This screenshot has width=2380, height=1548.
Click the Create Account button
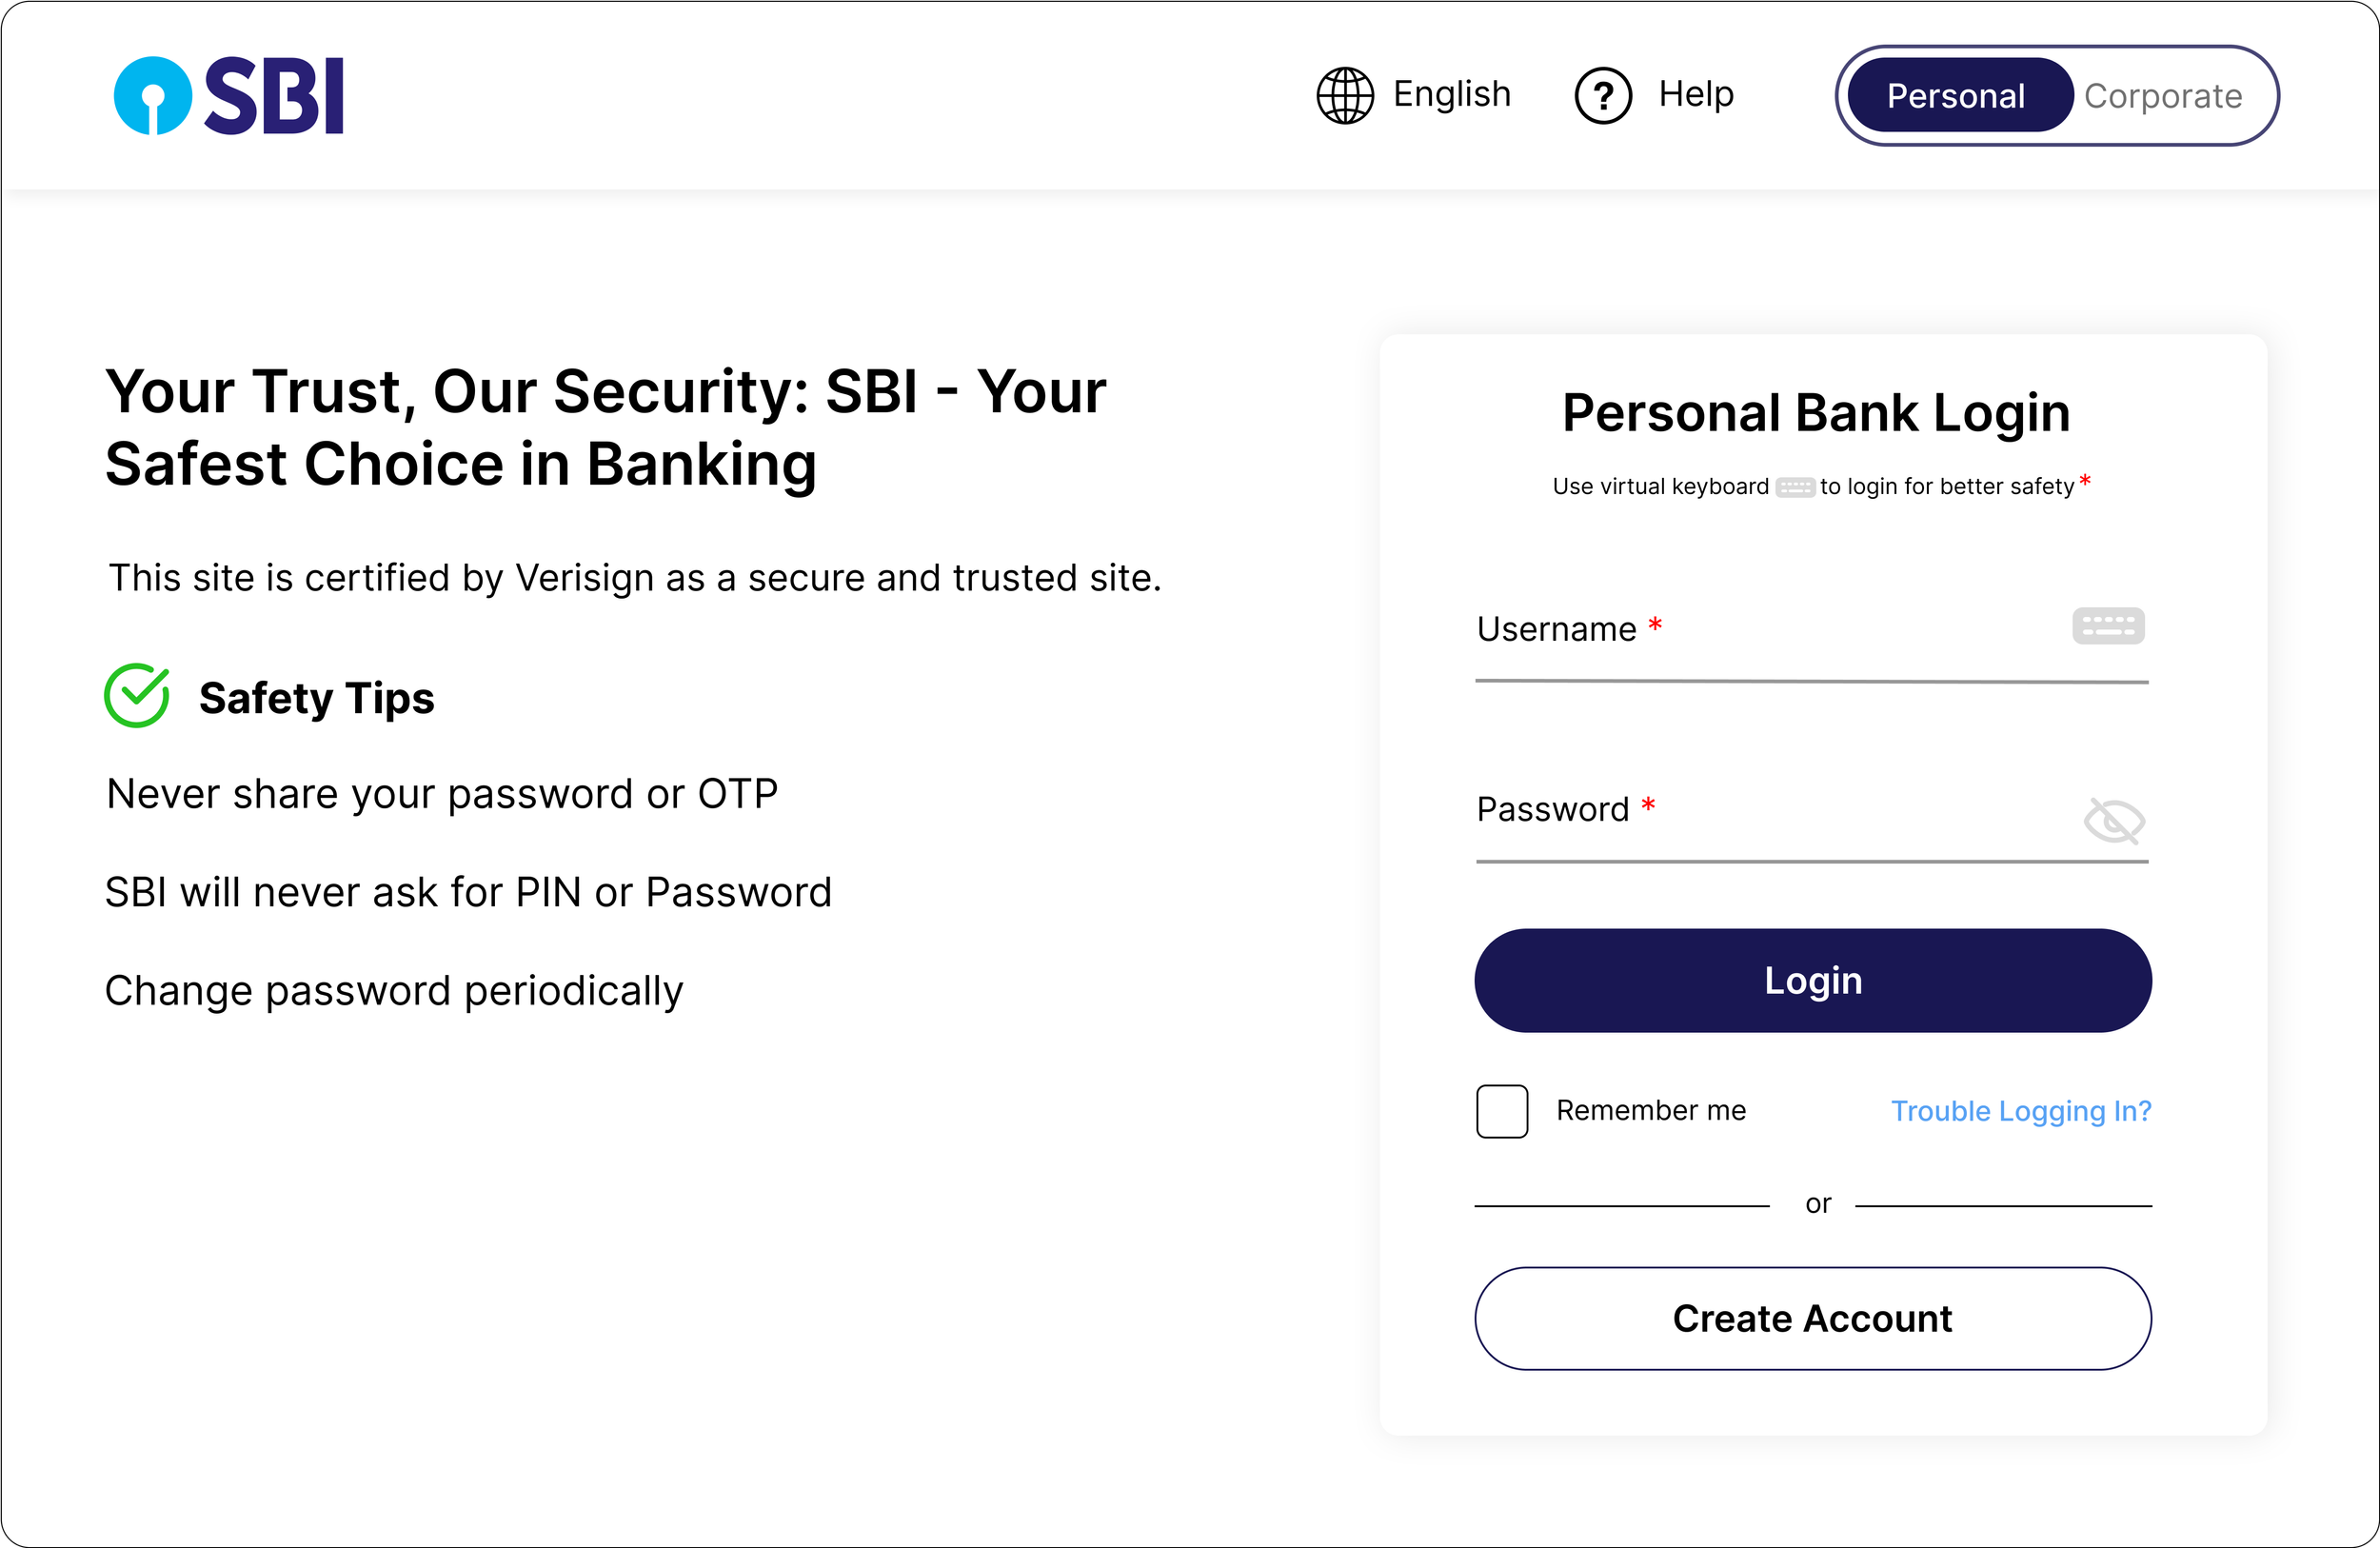pyautogui.click(x=1812, y=1318)
